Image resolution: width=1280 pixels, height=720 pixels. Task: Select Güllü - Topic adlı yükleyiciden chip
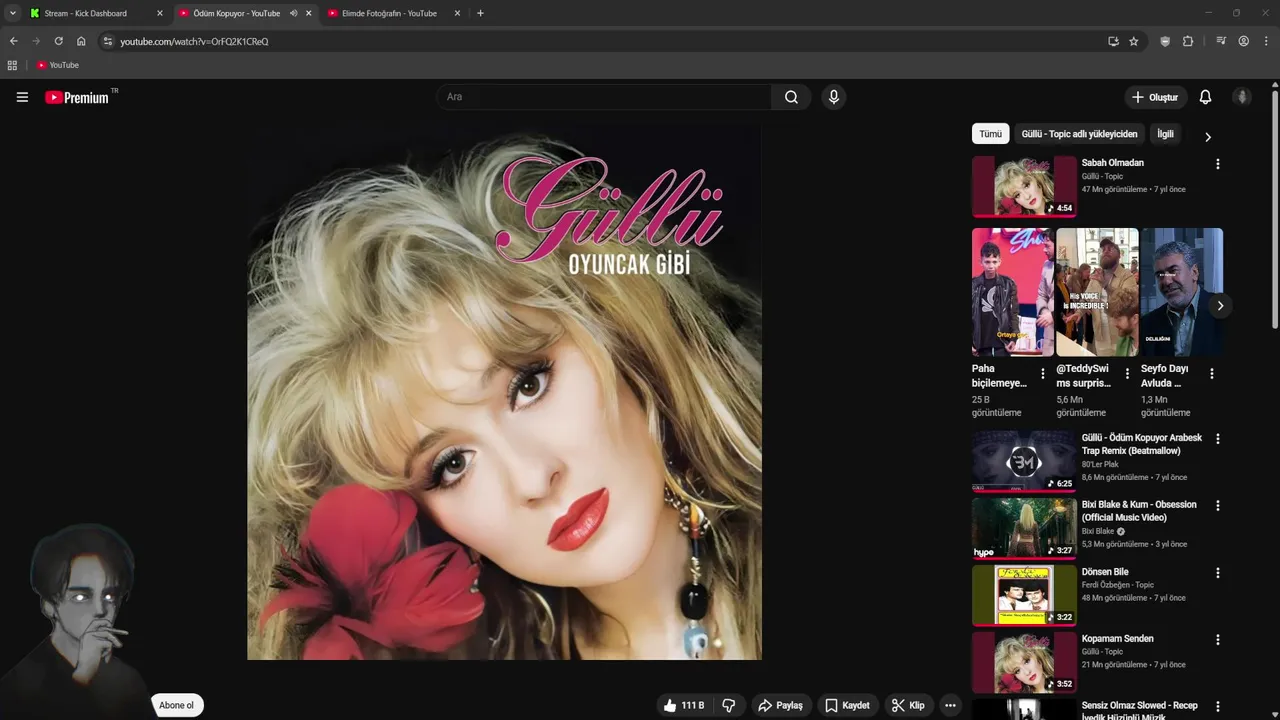tap(1079, 134)
